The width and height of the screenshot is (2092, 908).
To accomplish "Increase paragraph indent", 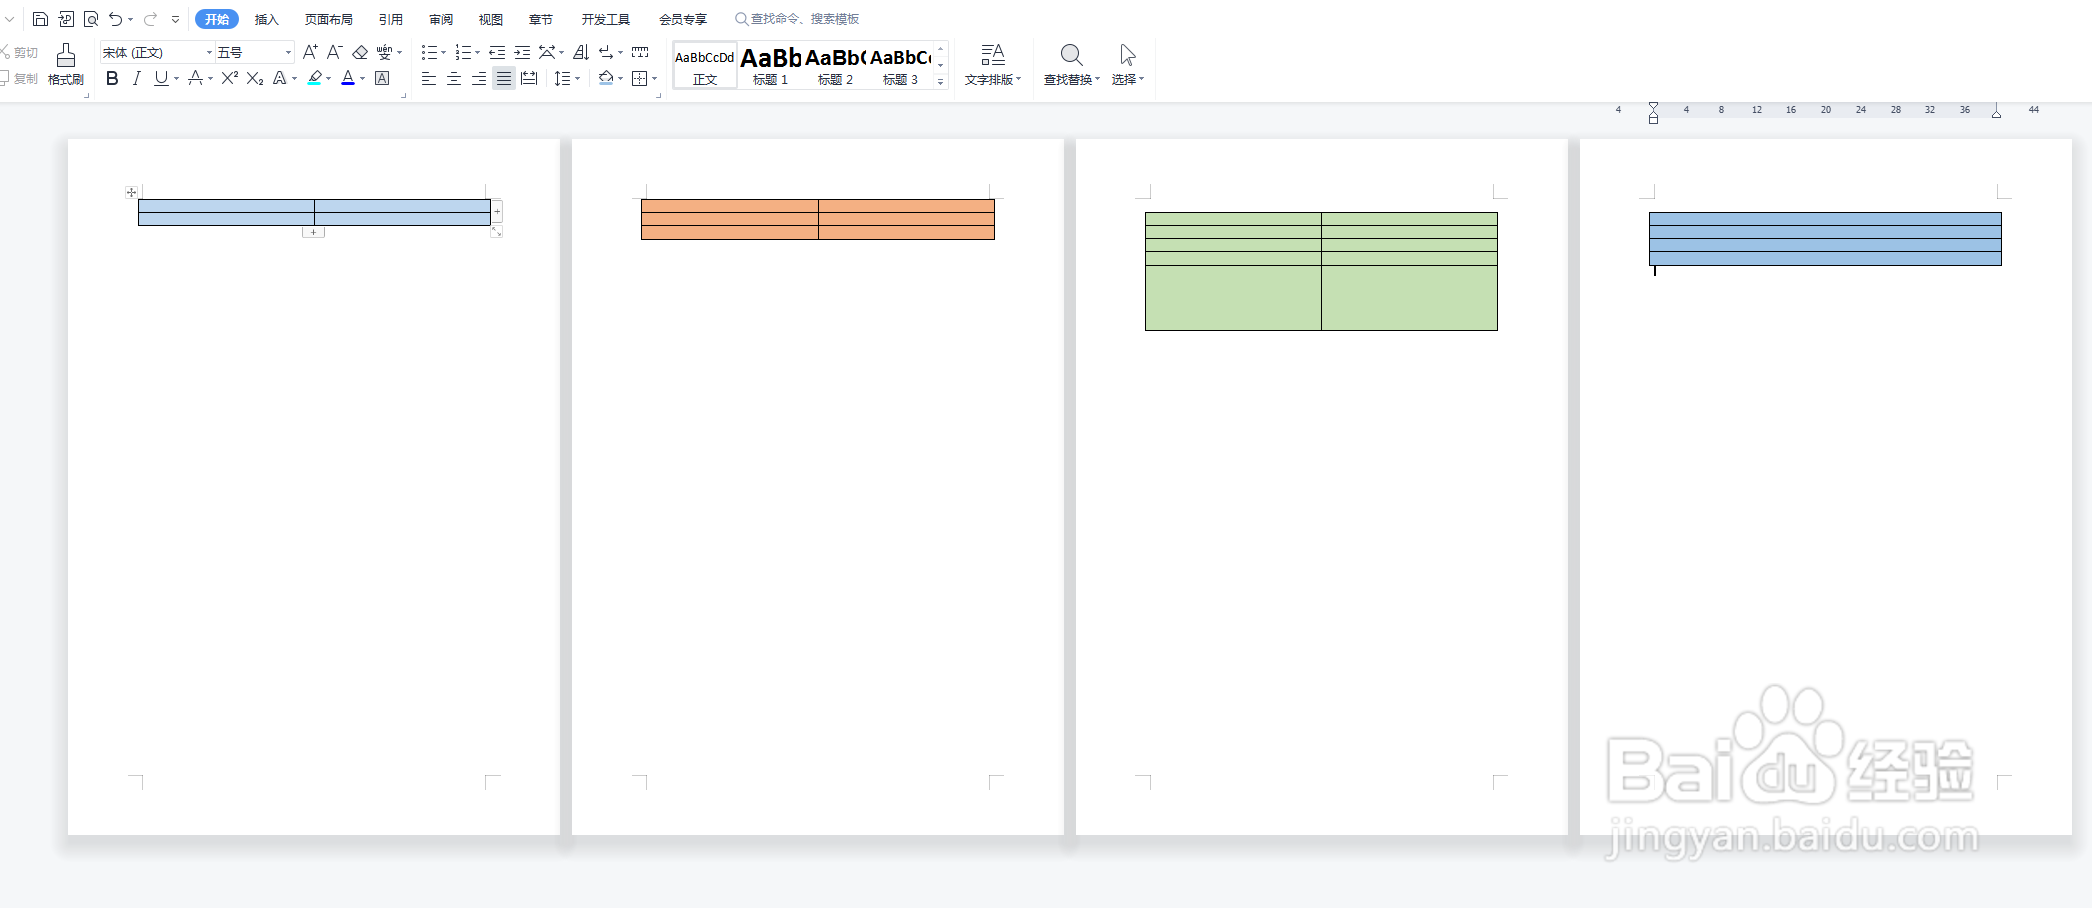I will click(x=522, y=52).
